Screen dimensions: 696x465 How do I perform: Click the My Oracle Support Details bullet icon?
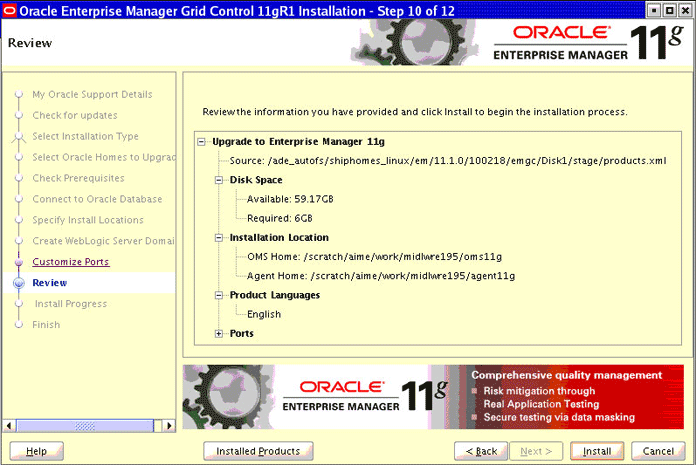click(19, 95)
